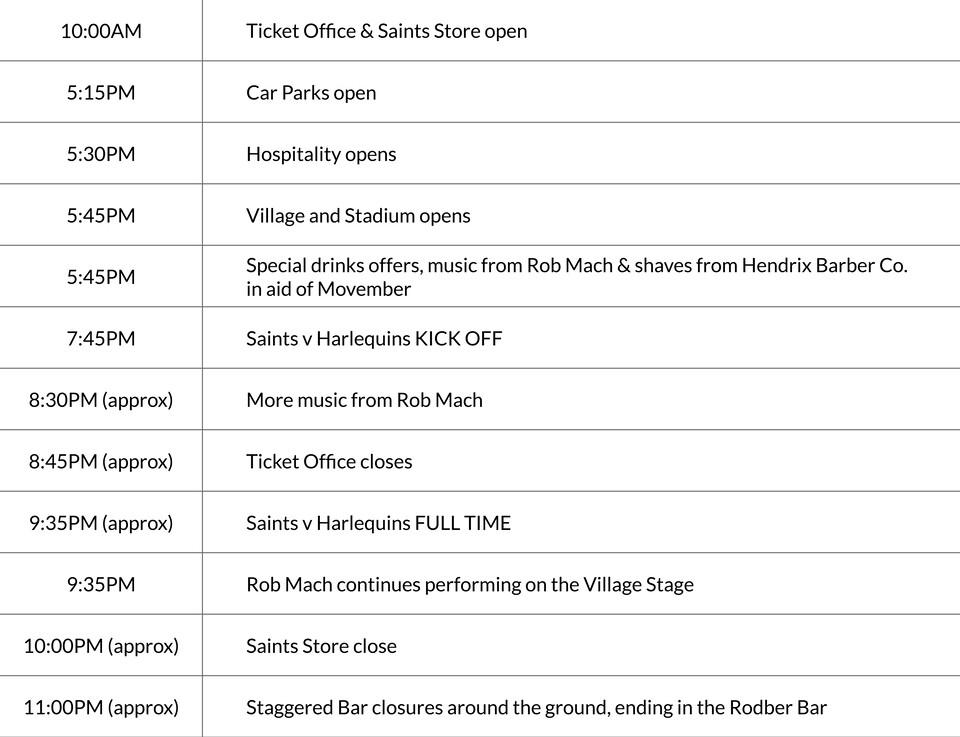Image resolution: width=960 pixels, height=737 pixels.
Task: Select the 'Saints Store close' entry
Action: tap(321, 646)
